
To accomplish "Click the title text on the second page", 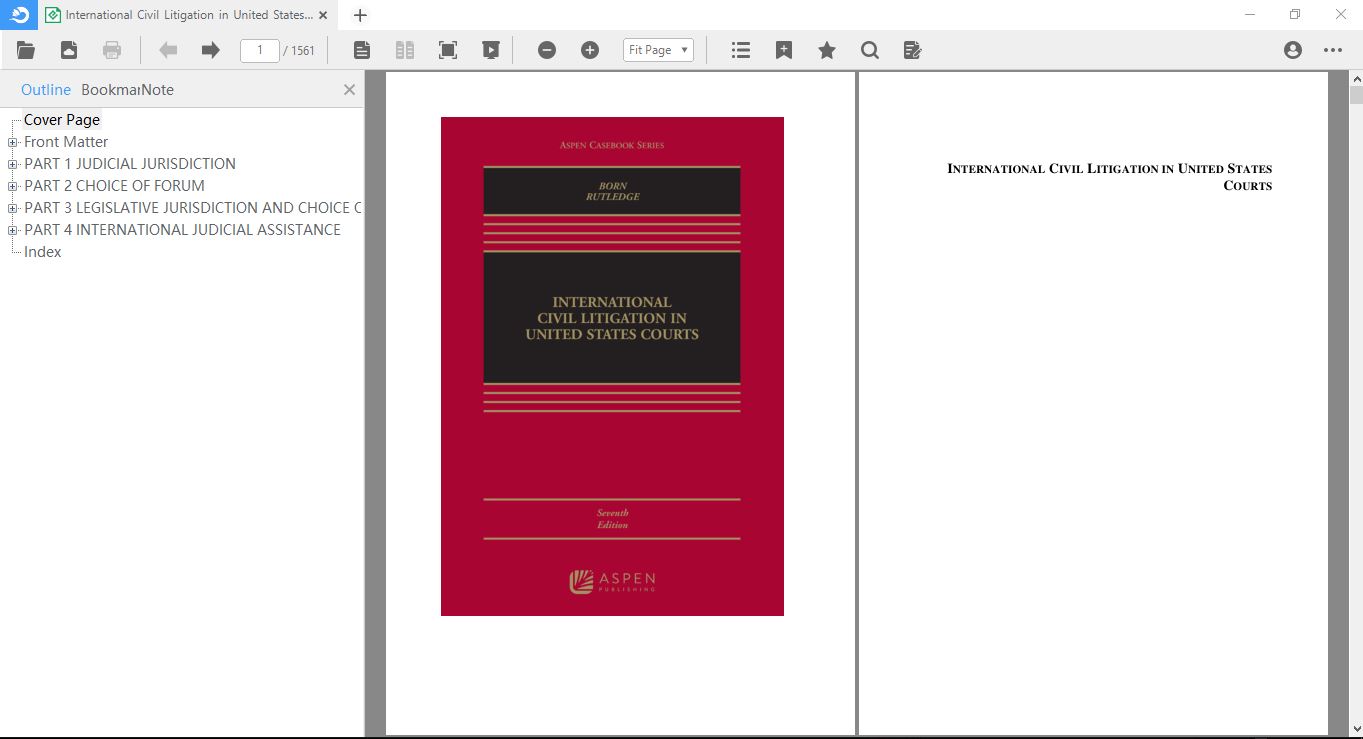I will point(1109,177).
